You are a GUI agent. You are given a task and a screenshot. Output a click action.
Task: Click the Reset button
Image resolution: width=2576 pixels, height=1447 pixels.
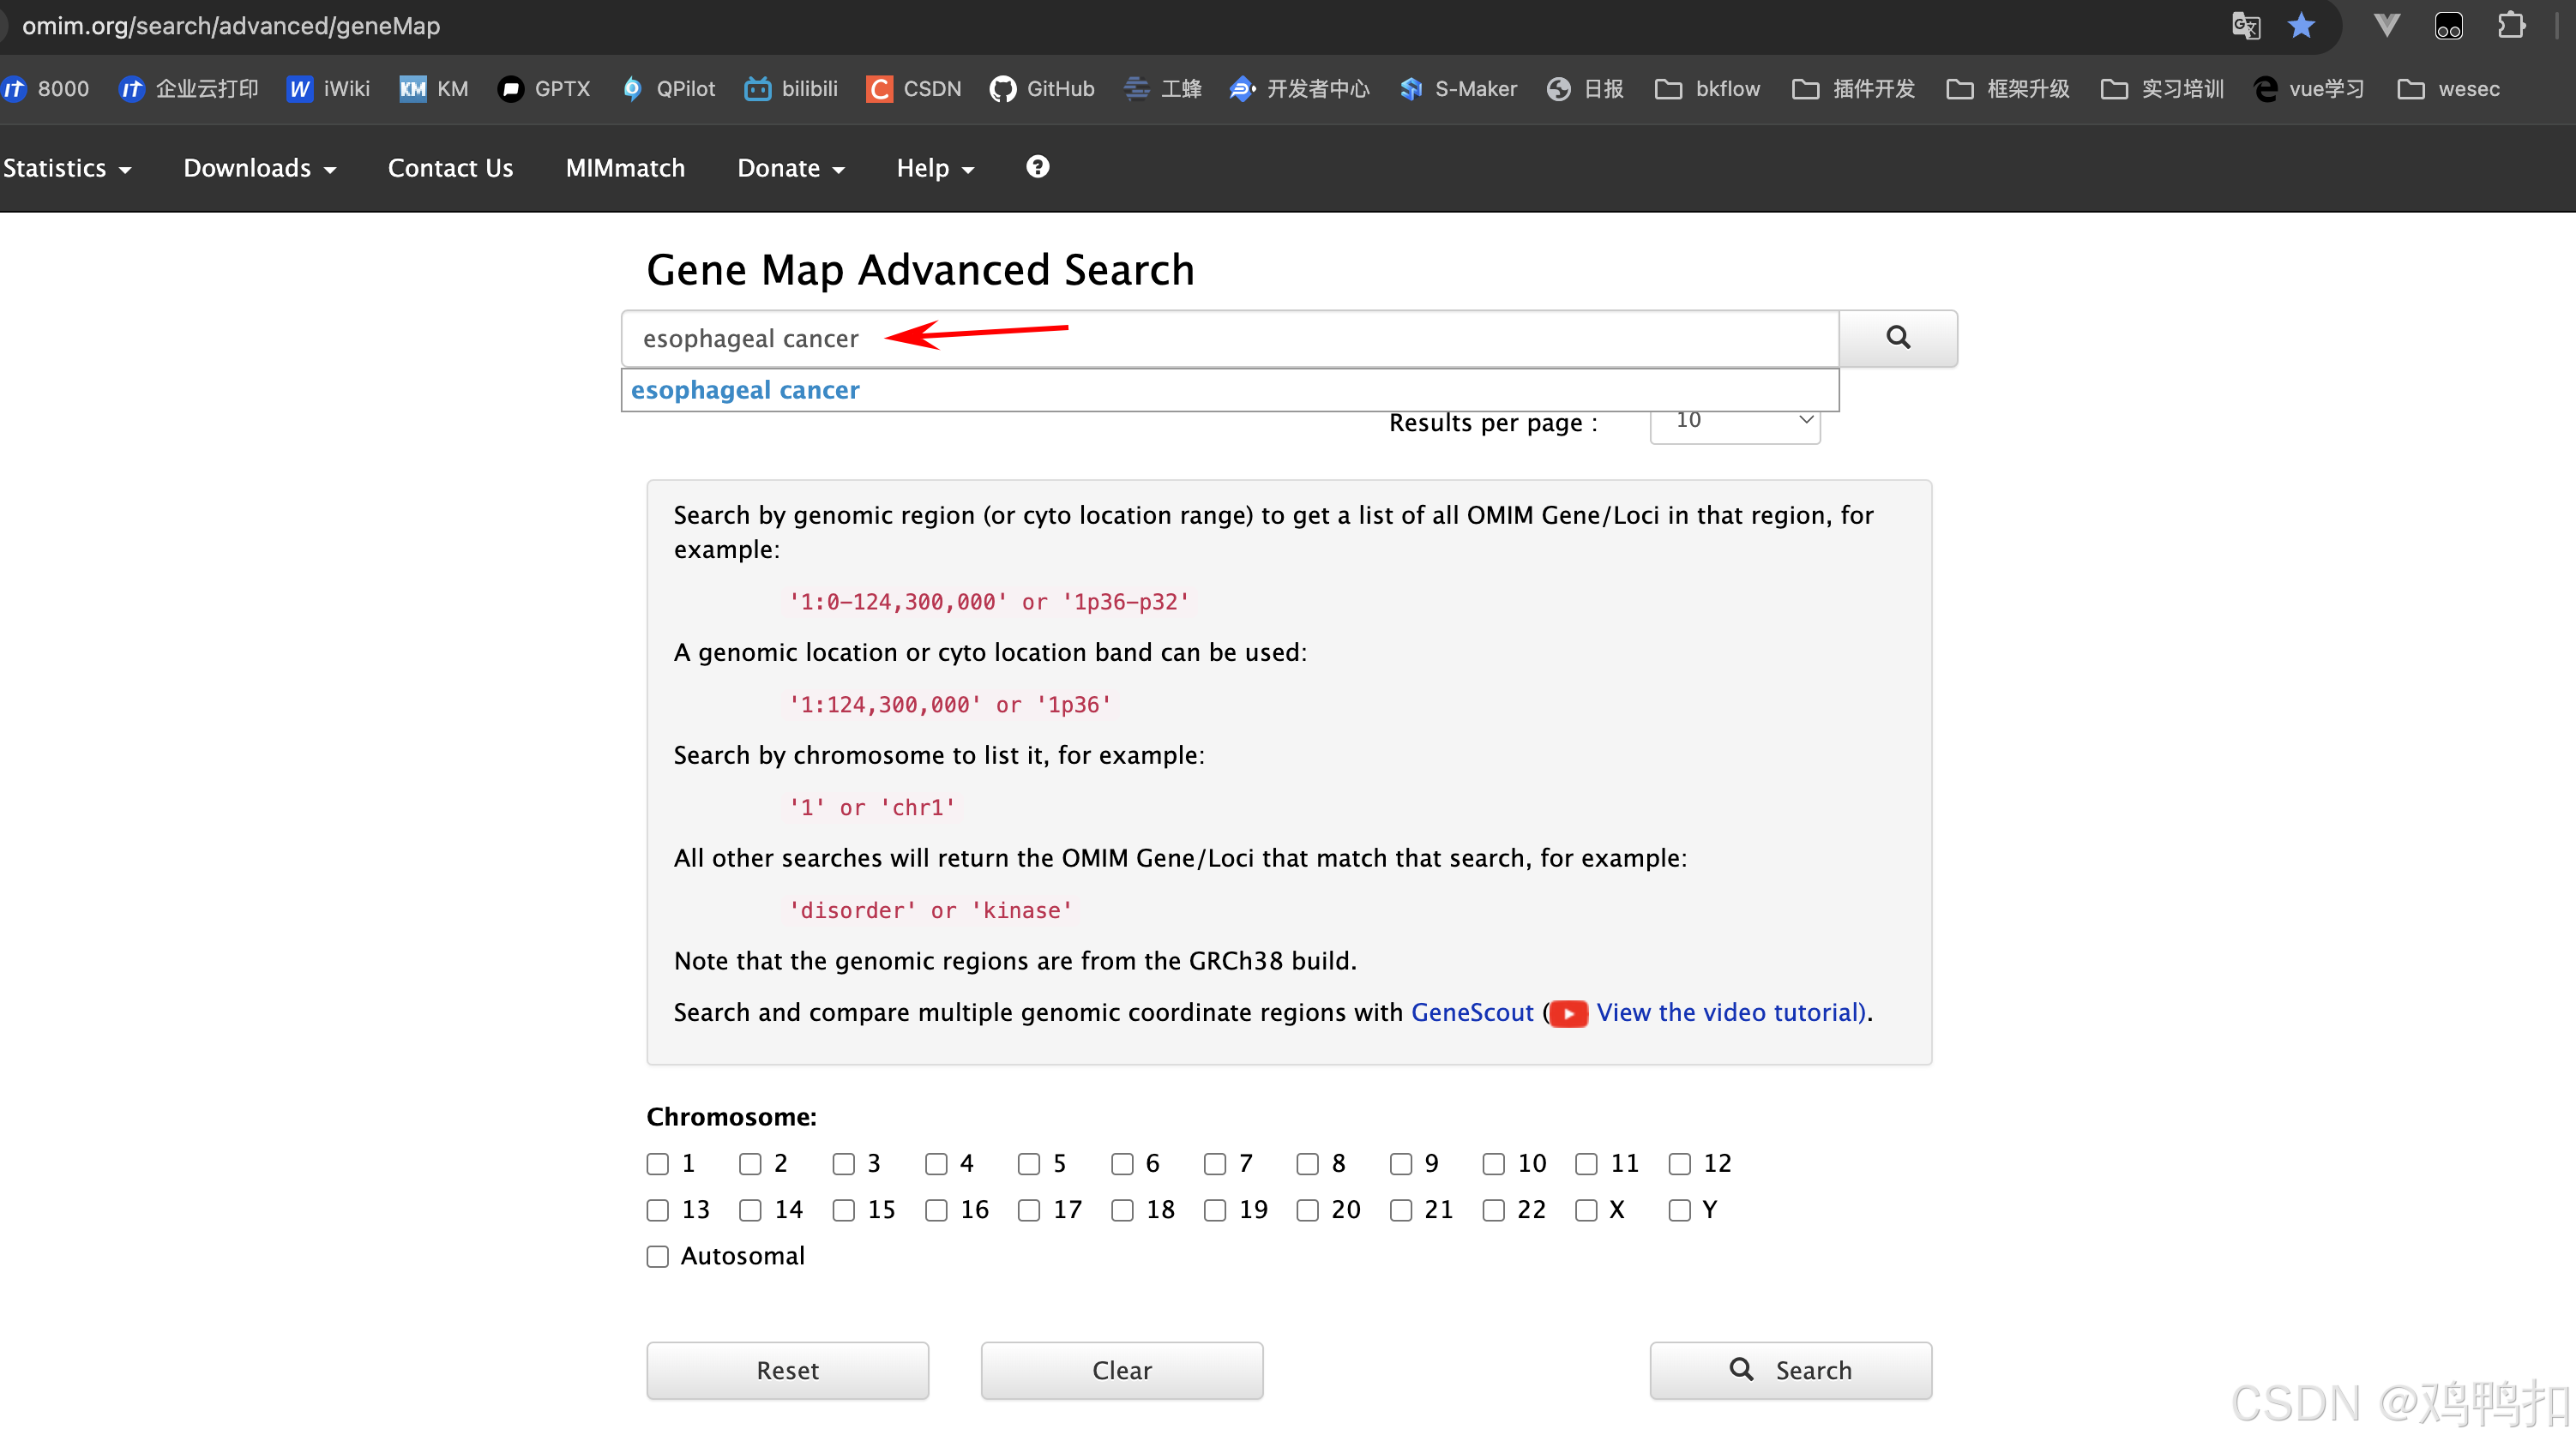tap(787, 1370)
